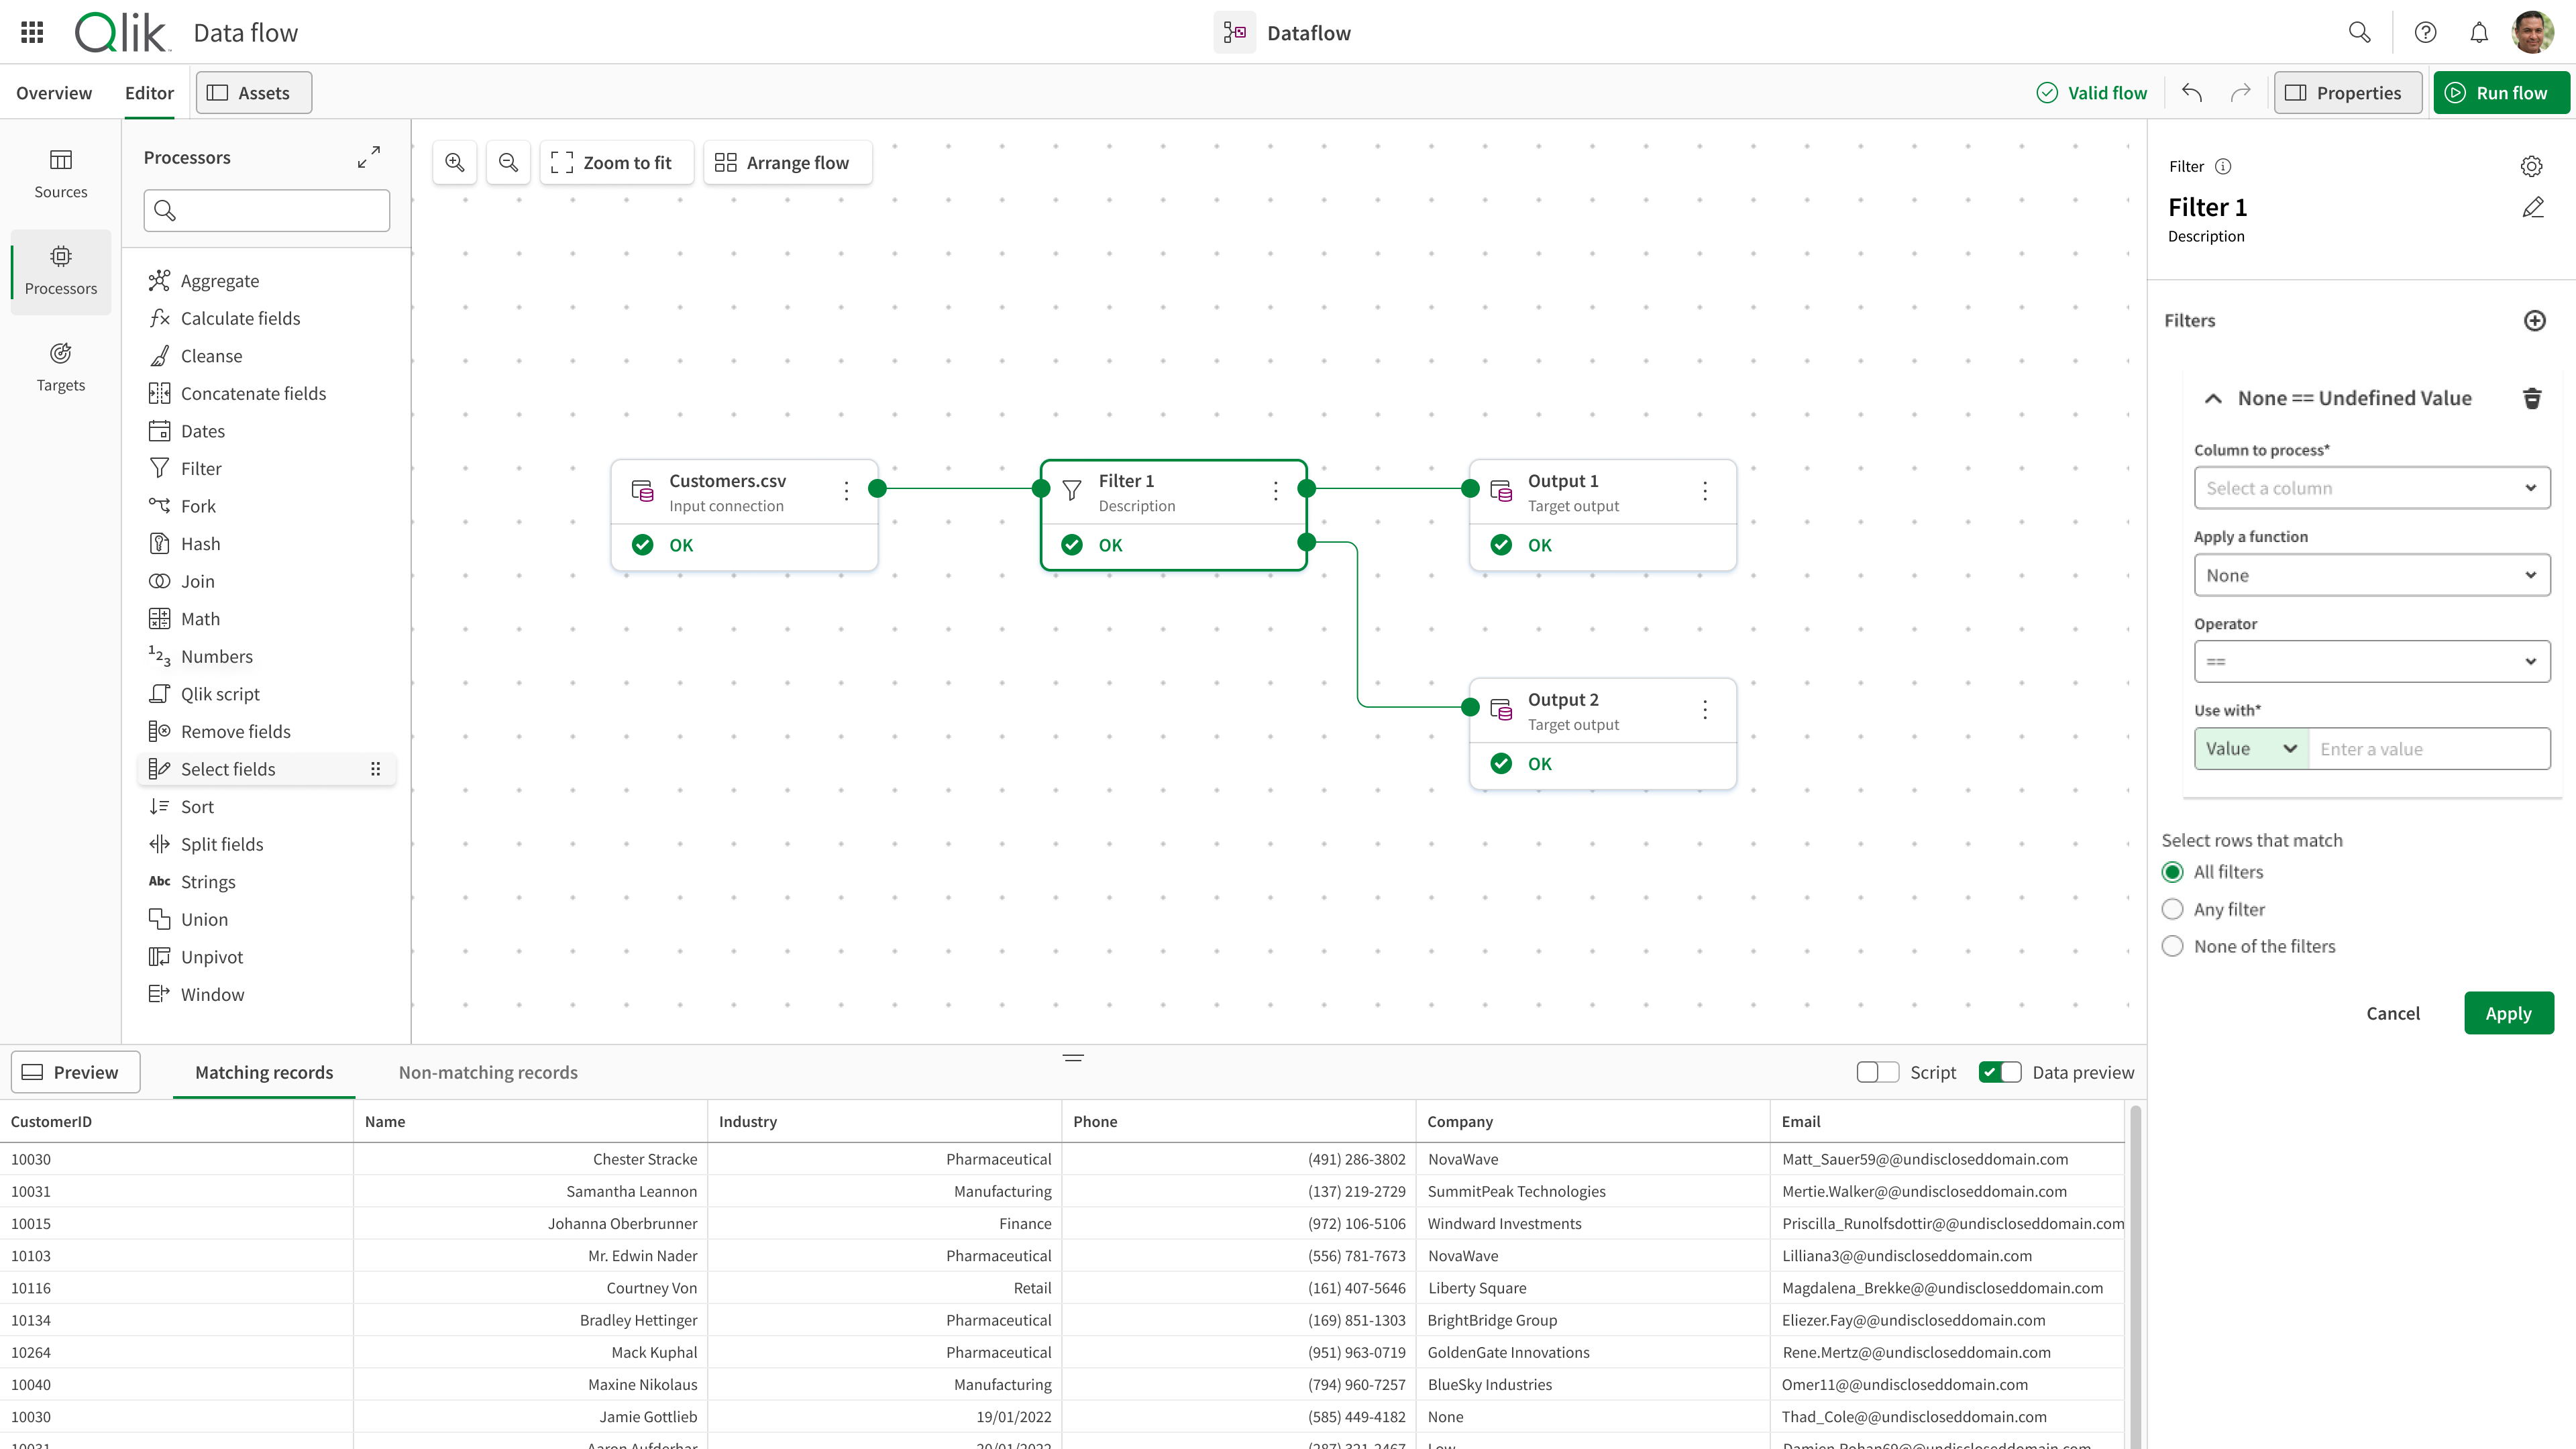Image resolution: width=2576 pixels, height=1449 pixels.
Task: Collapse the None == Undefined Value filter
Action: [x=2213, y=398]
